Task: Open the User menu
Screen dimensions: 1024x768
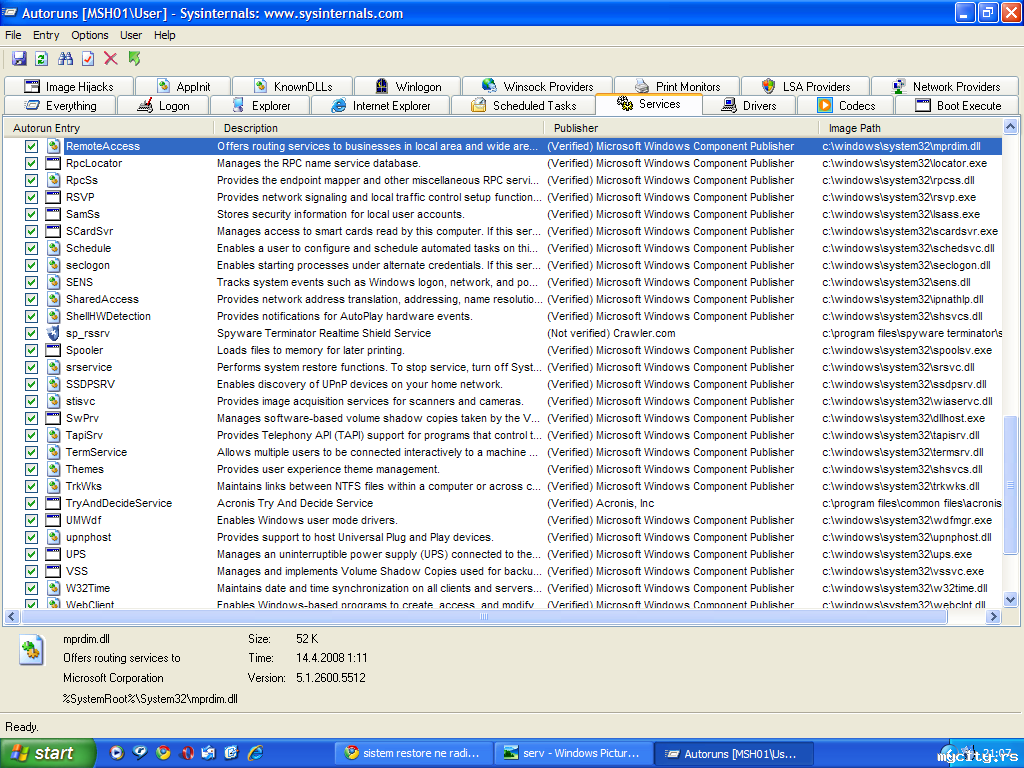Action: (x=131, y=35)
